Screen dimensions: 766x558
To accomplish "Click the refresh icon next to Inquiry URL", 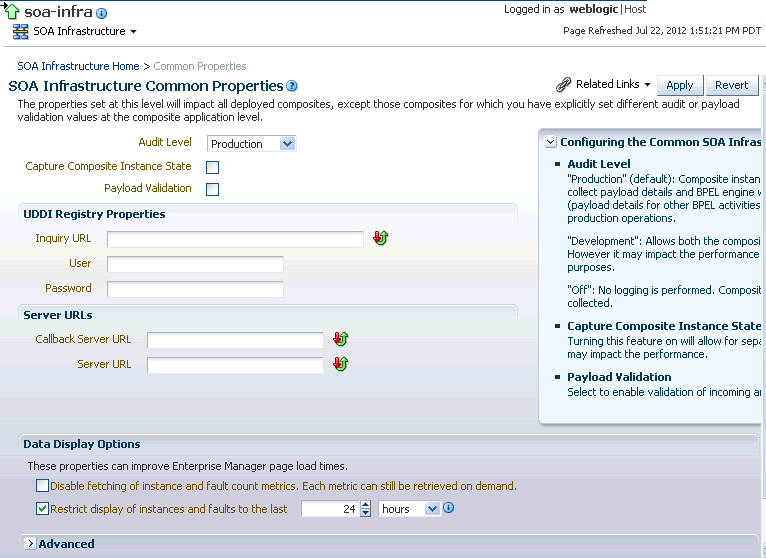I will [381, 238].
